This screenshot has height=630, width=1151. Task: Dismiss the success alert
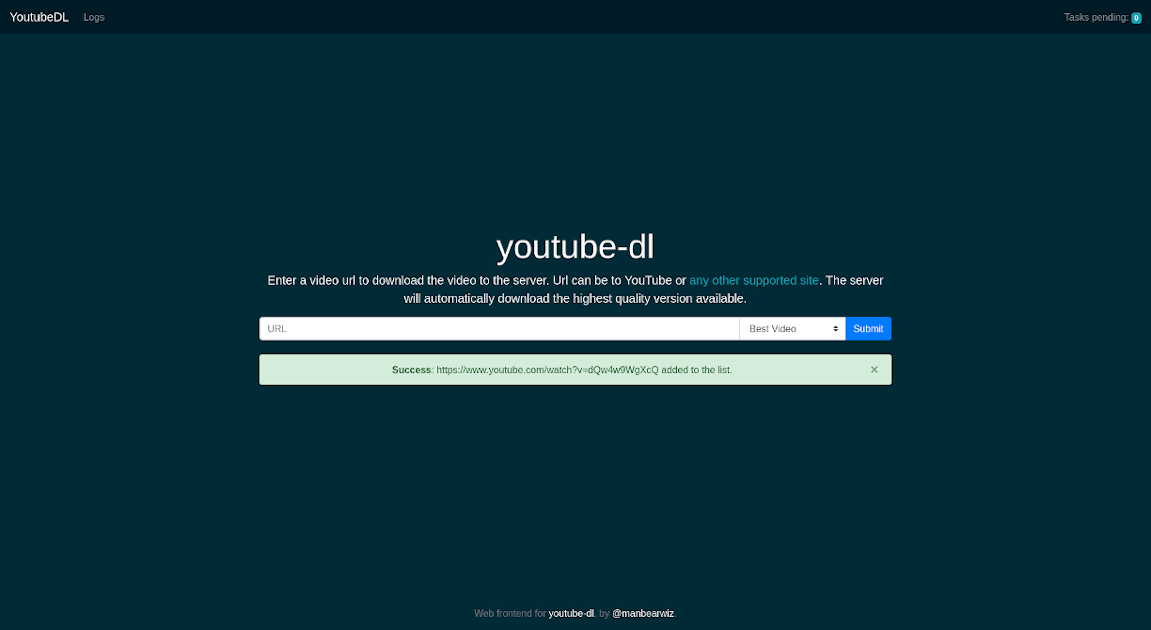pos(874,369)
